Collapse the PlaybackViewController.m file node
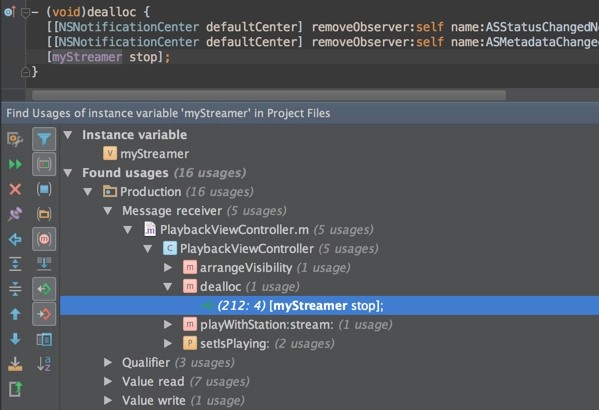 click(x=128, y=230)
